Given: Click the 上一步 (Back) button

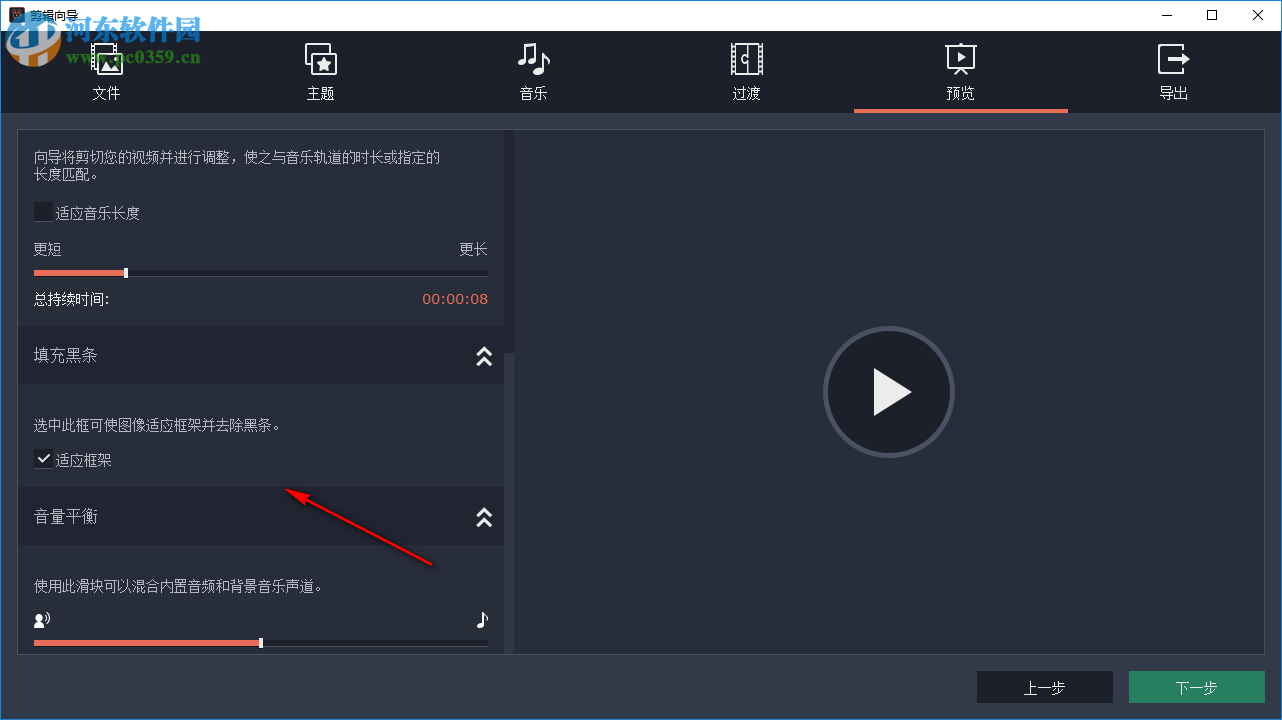Looking at the screenshot, I should pos(1045,687).
